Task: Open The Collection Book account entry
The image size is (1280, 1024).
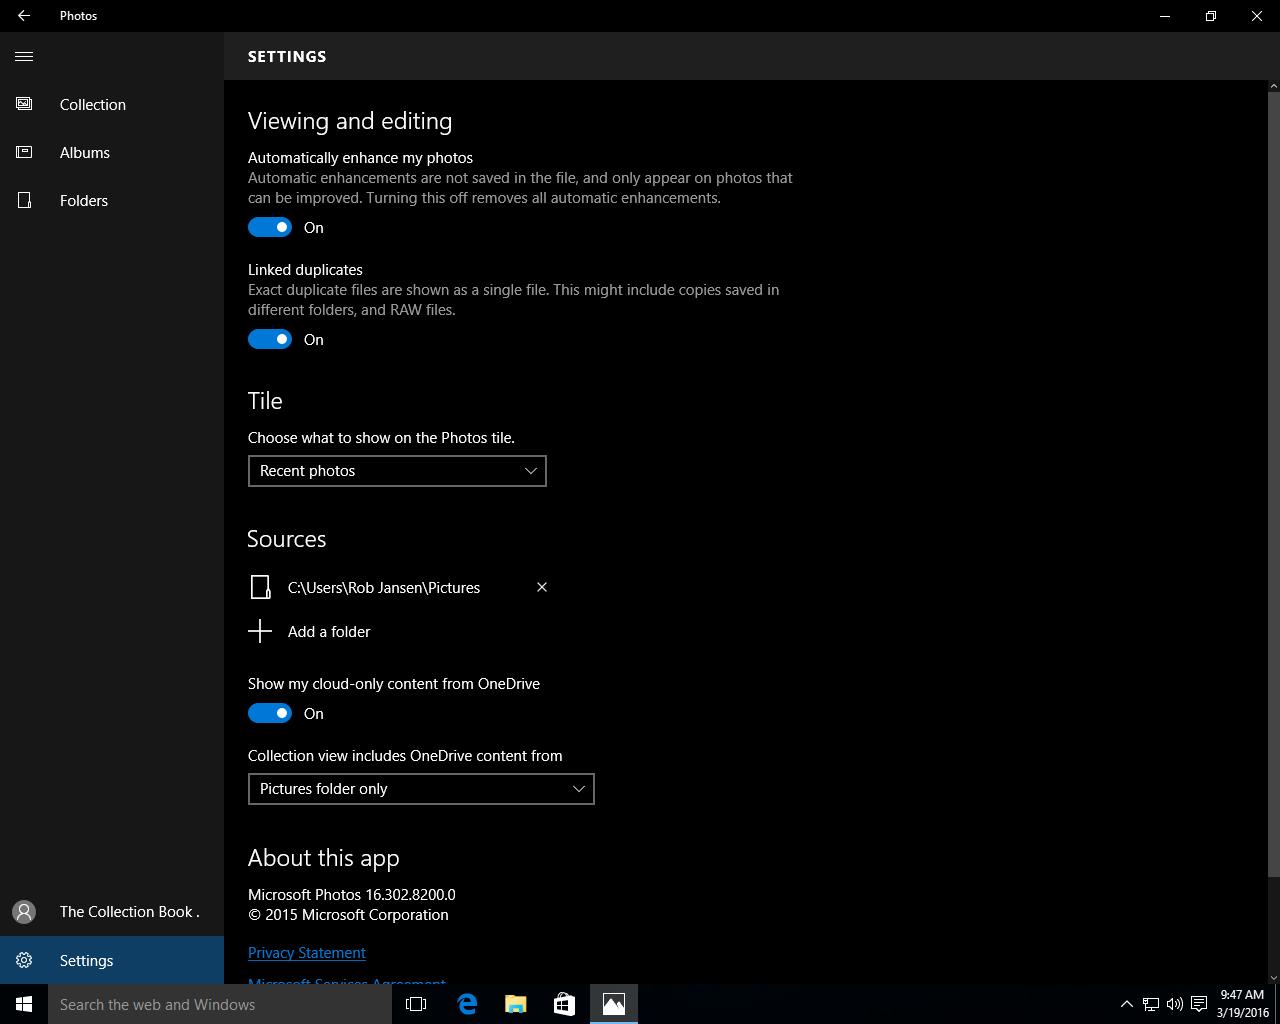Action: point(112,912)
